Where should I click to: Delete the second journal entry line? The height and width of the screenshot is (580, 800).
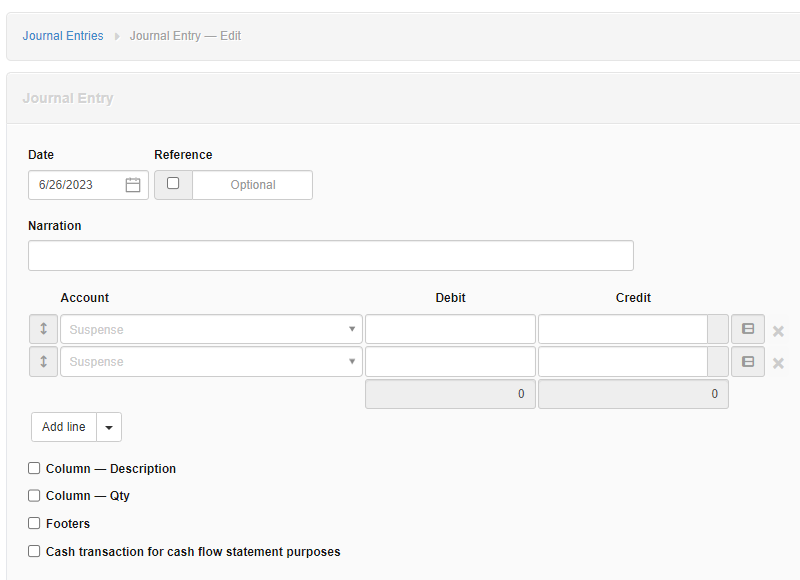[x=778, y=362]
